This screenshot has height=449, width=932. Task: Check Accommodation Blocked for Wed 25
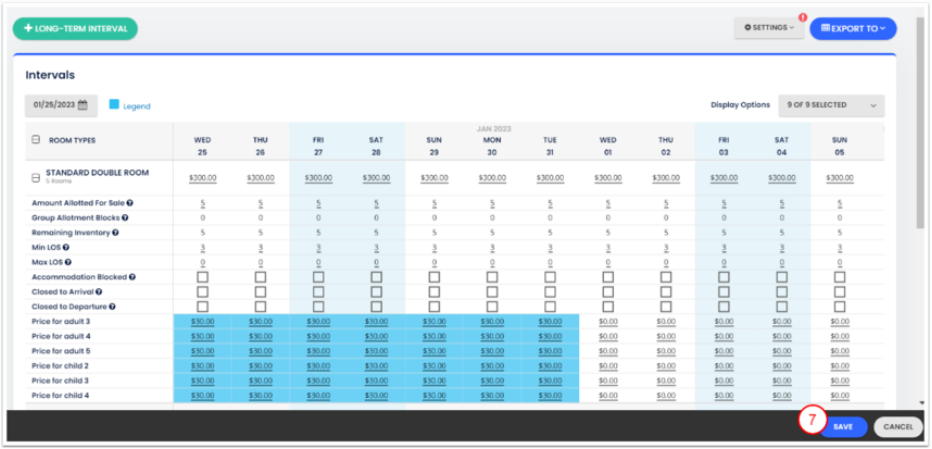point(202,277)
